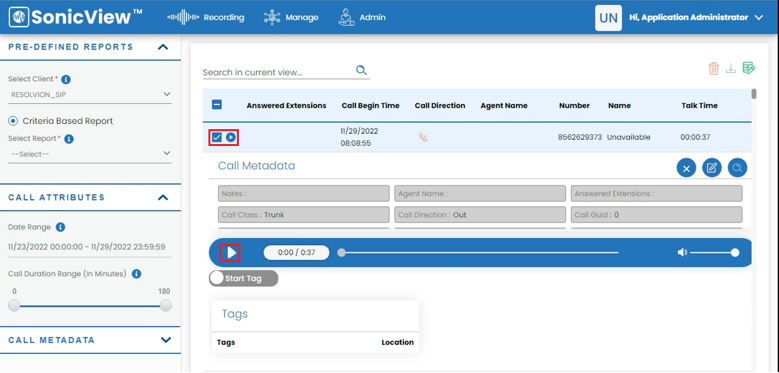Click the green export report icon
779x373 pixels.
pyautogui.click(x=748, y=68)
